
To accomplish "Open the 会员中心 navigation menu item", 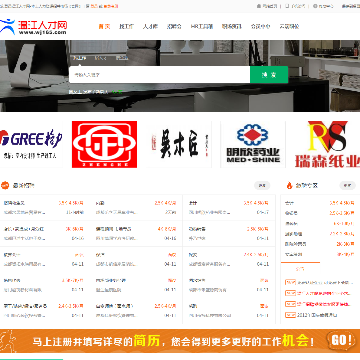I will point(261,27).
